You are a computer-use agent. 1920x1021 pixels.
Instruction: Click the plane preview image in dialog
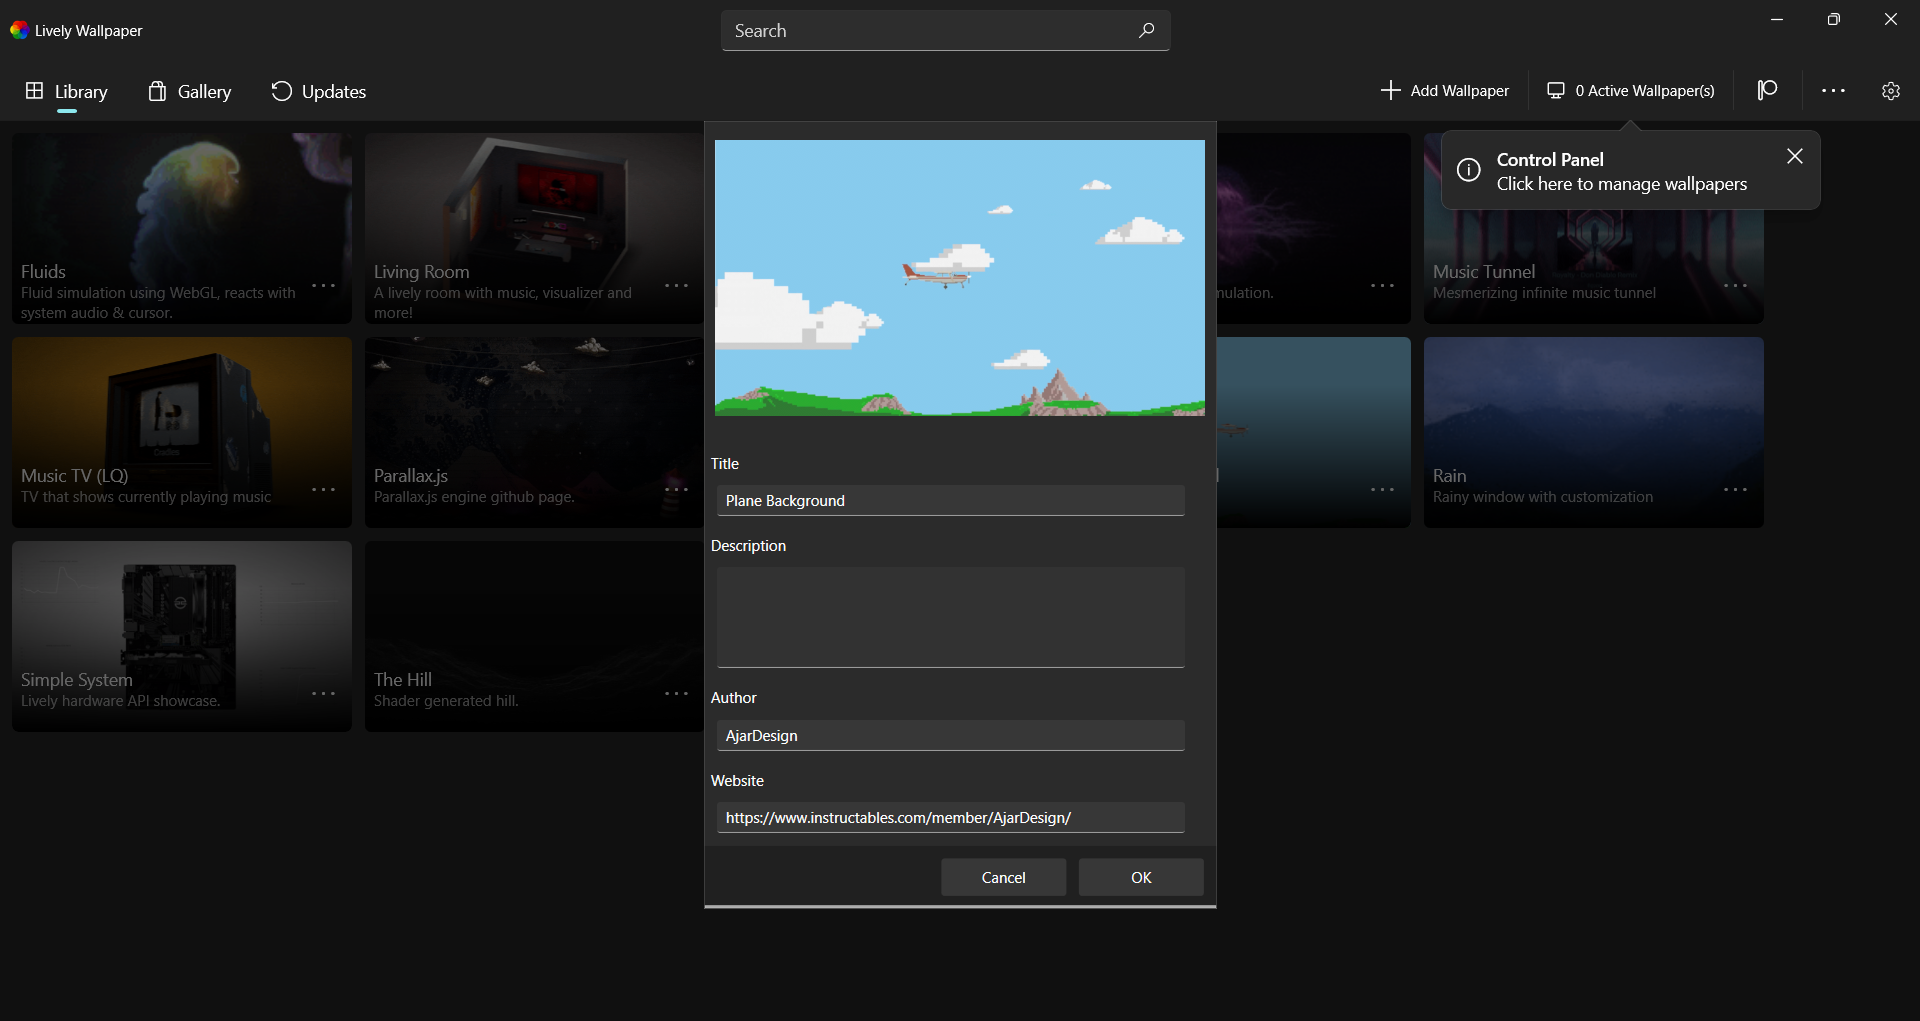pos(959,277)
